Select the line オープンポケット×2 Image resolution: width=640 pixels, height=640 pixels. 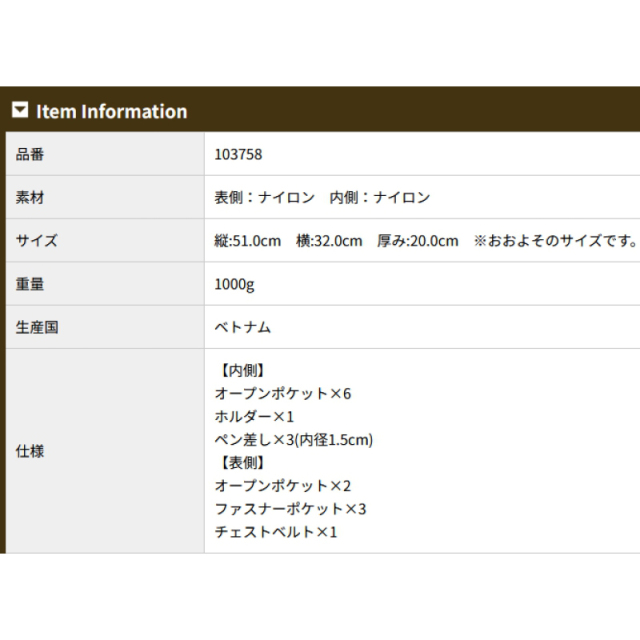point(283,486)
